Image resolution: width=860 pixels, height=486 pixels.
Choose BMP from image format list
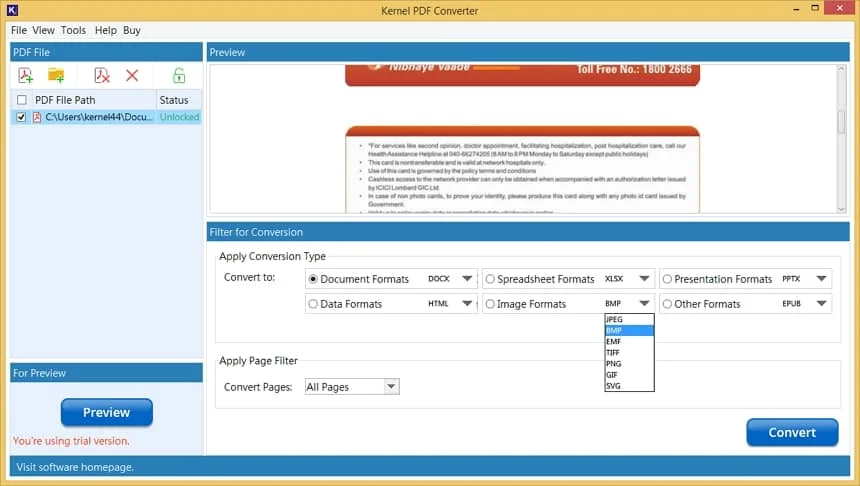[629, 330]
